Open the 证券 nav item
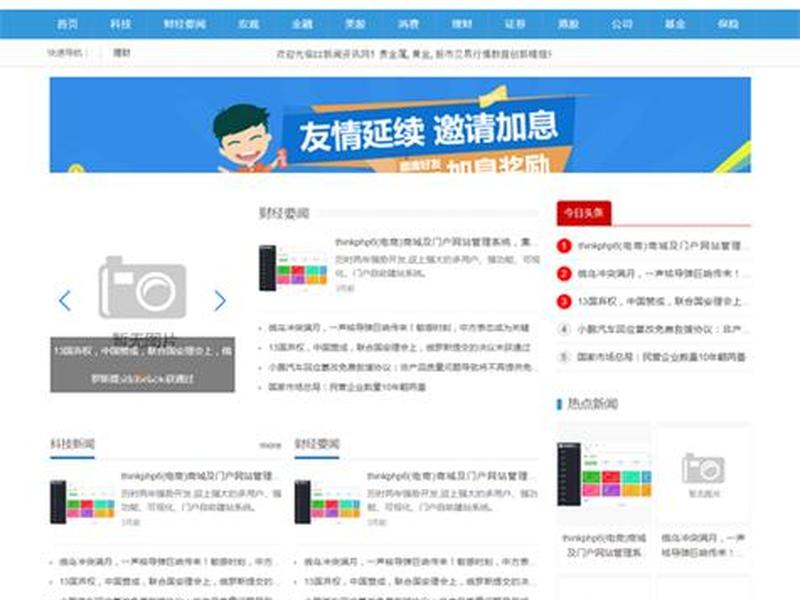This screenshot has height=600, width=800. [515, 24]
